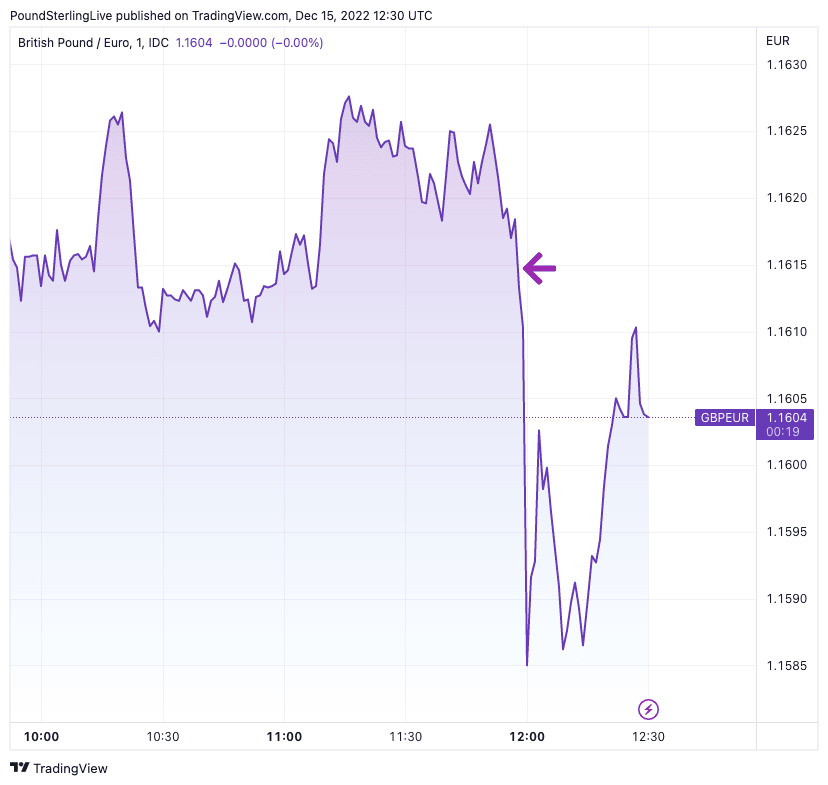The width and height of the screenshot is (828, 785).
Task: Select the 10:00 time axis label
Action: pos(41,737)
